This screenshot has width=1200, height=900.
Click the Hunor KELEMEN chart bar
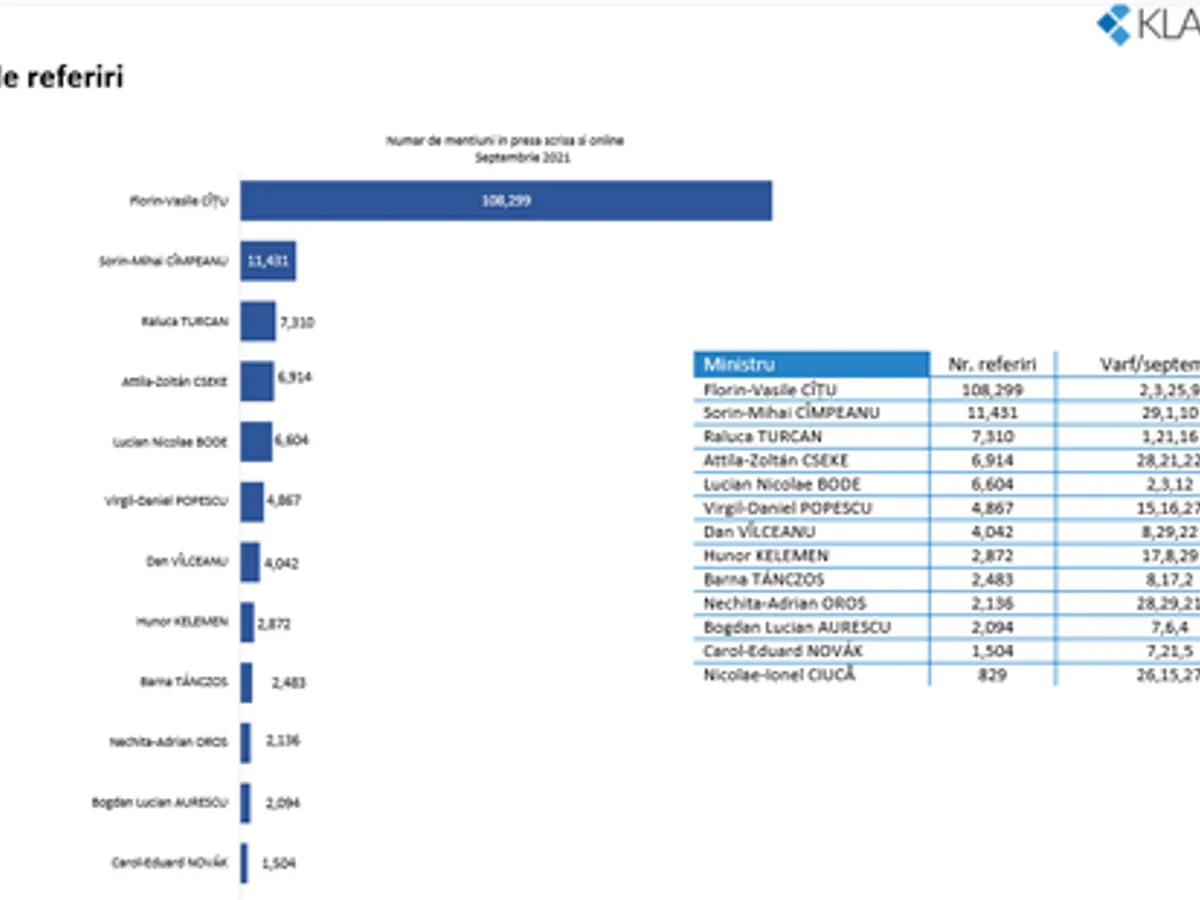(x=246, y=622)
